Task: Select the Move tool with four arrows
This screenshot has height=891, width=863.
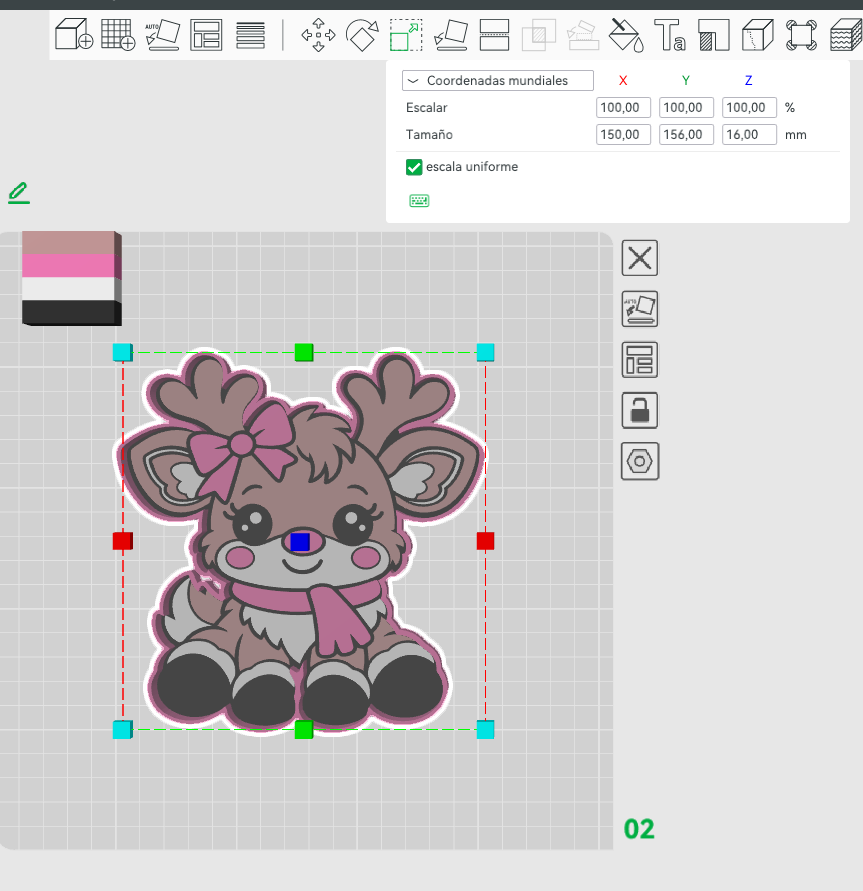Action: pos(318,35)
